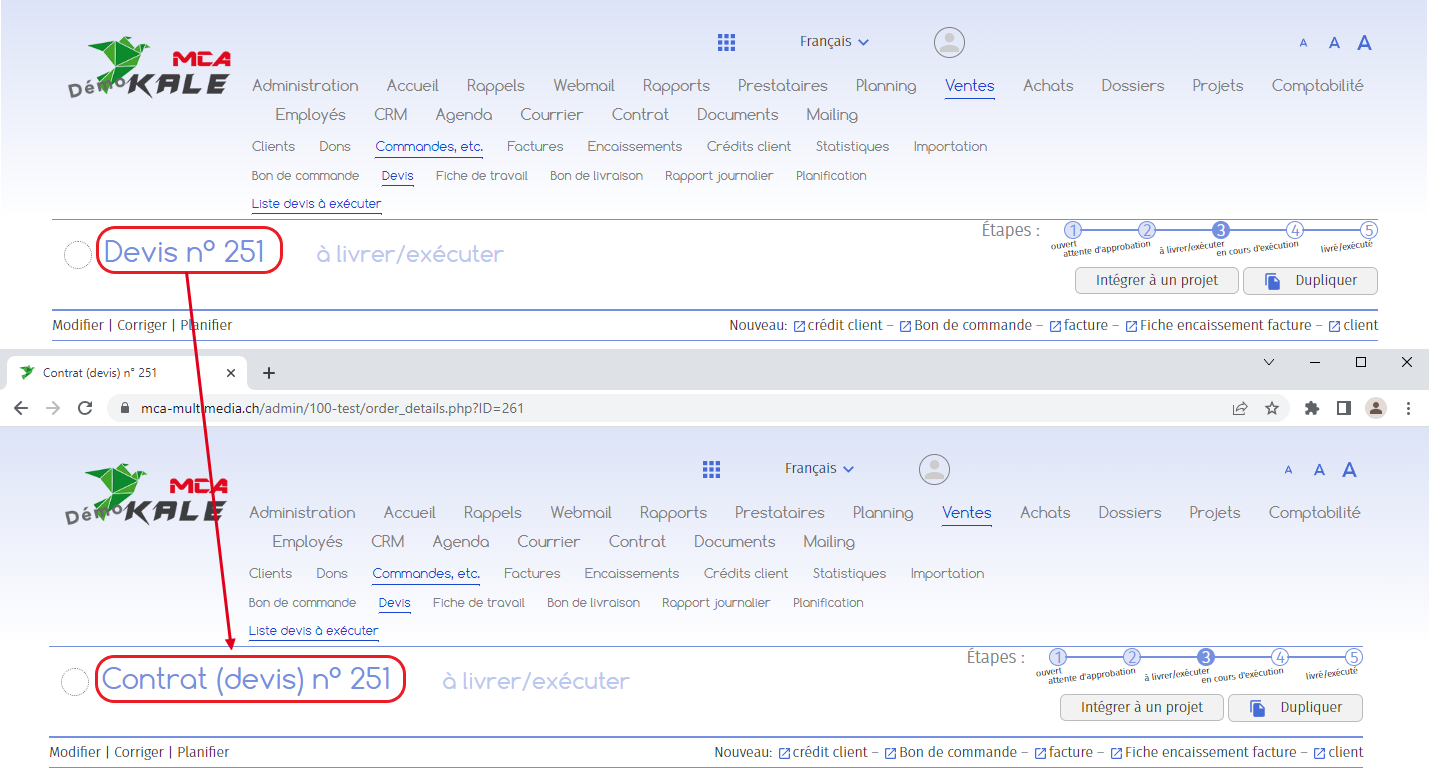Viewport: 1429px width, 777px height.
Task: Open the Chrome three-dot menu
Action: (1408, 408)
